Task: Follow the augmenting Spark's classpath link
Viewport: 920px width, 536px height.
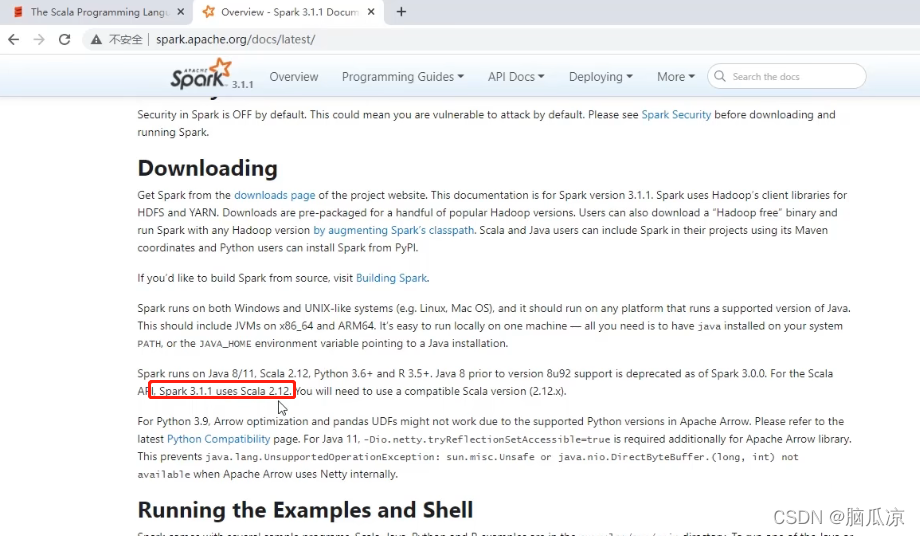Action: (x=393, y=230)
